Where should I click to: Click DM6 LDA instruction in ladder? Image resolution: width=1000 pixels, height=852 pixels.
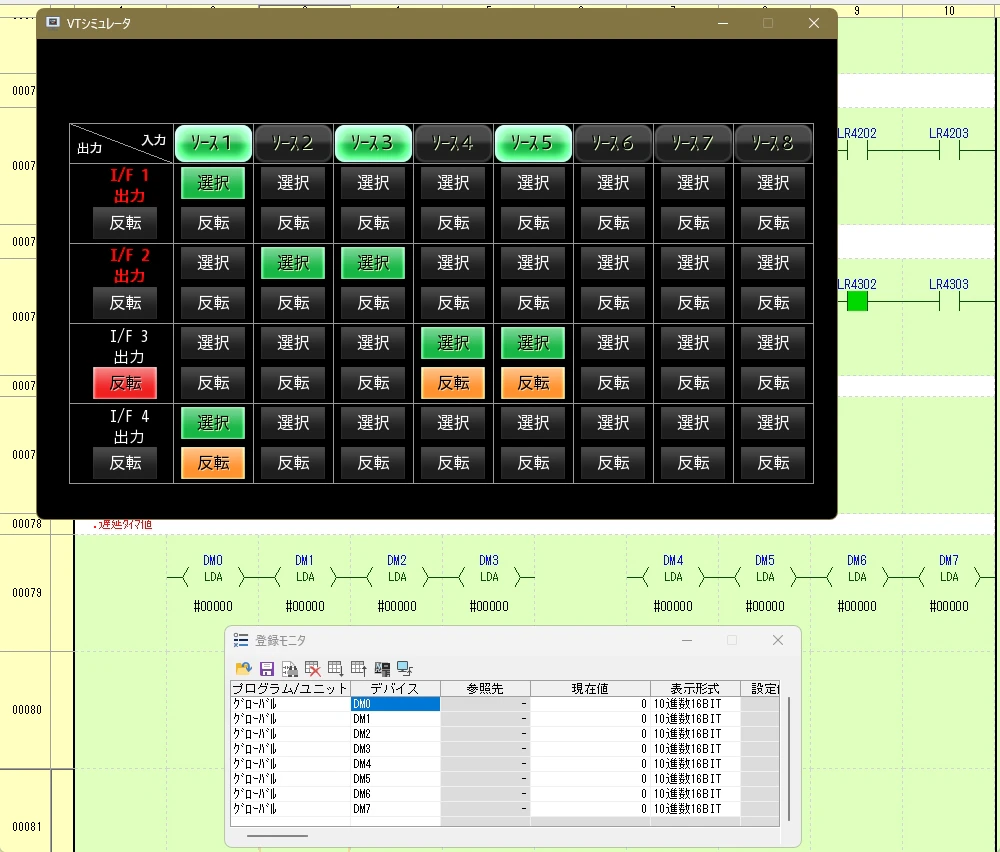(857, 577)
